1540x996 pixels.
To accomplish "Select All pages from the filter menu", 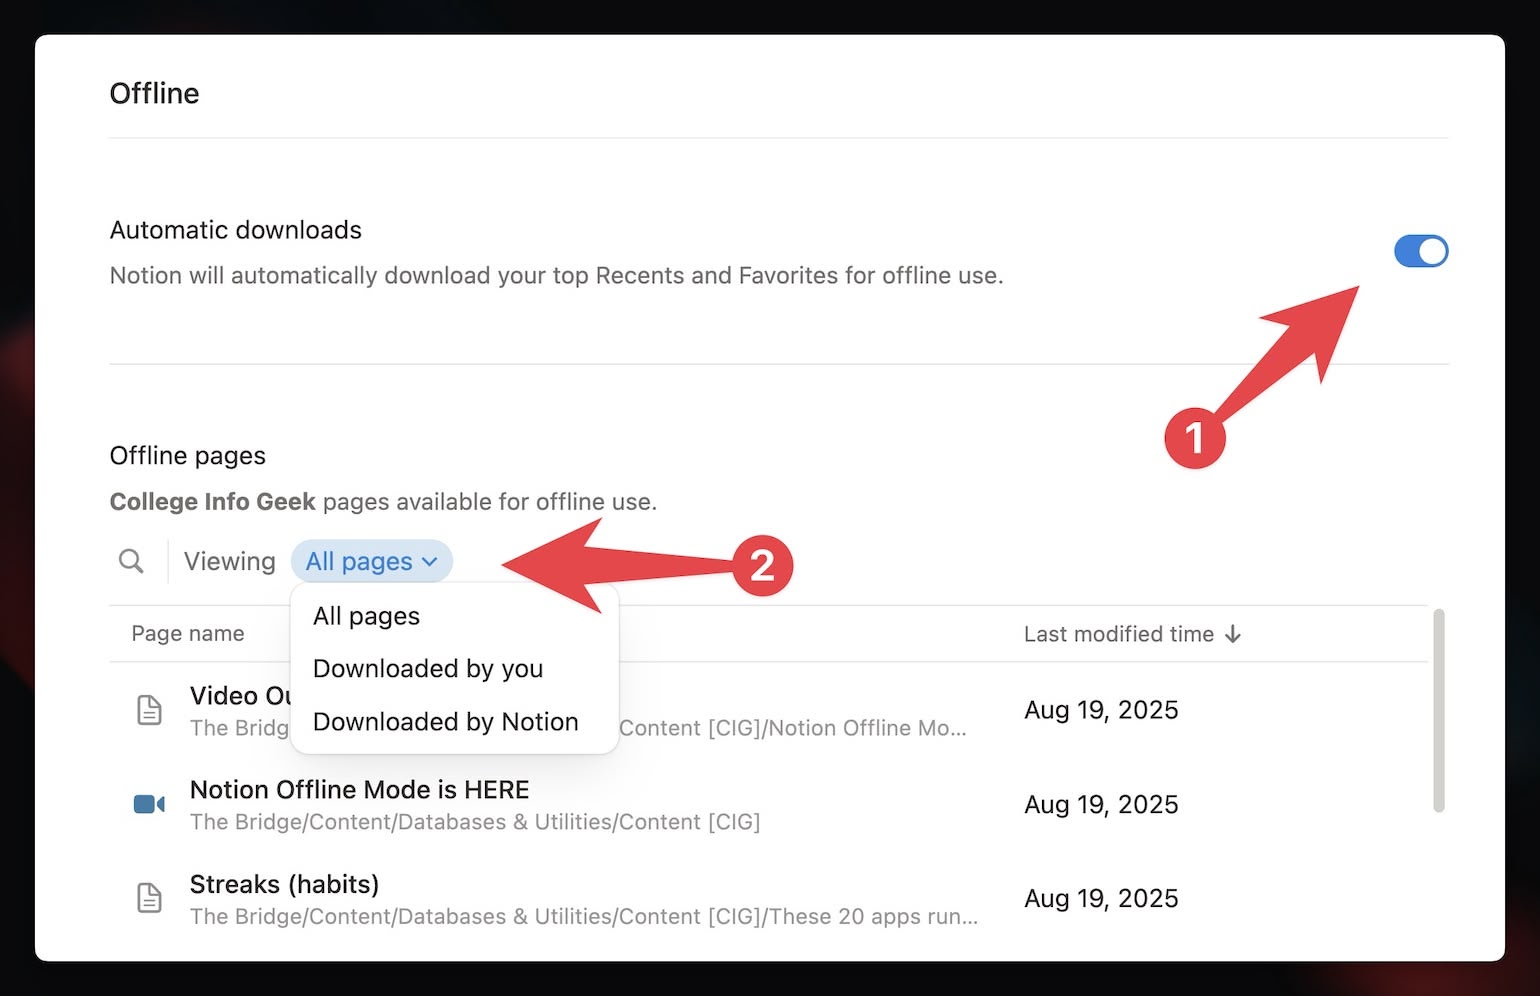I will pos(366,616).
